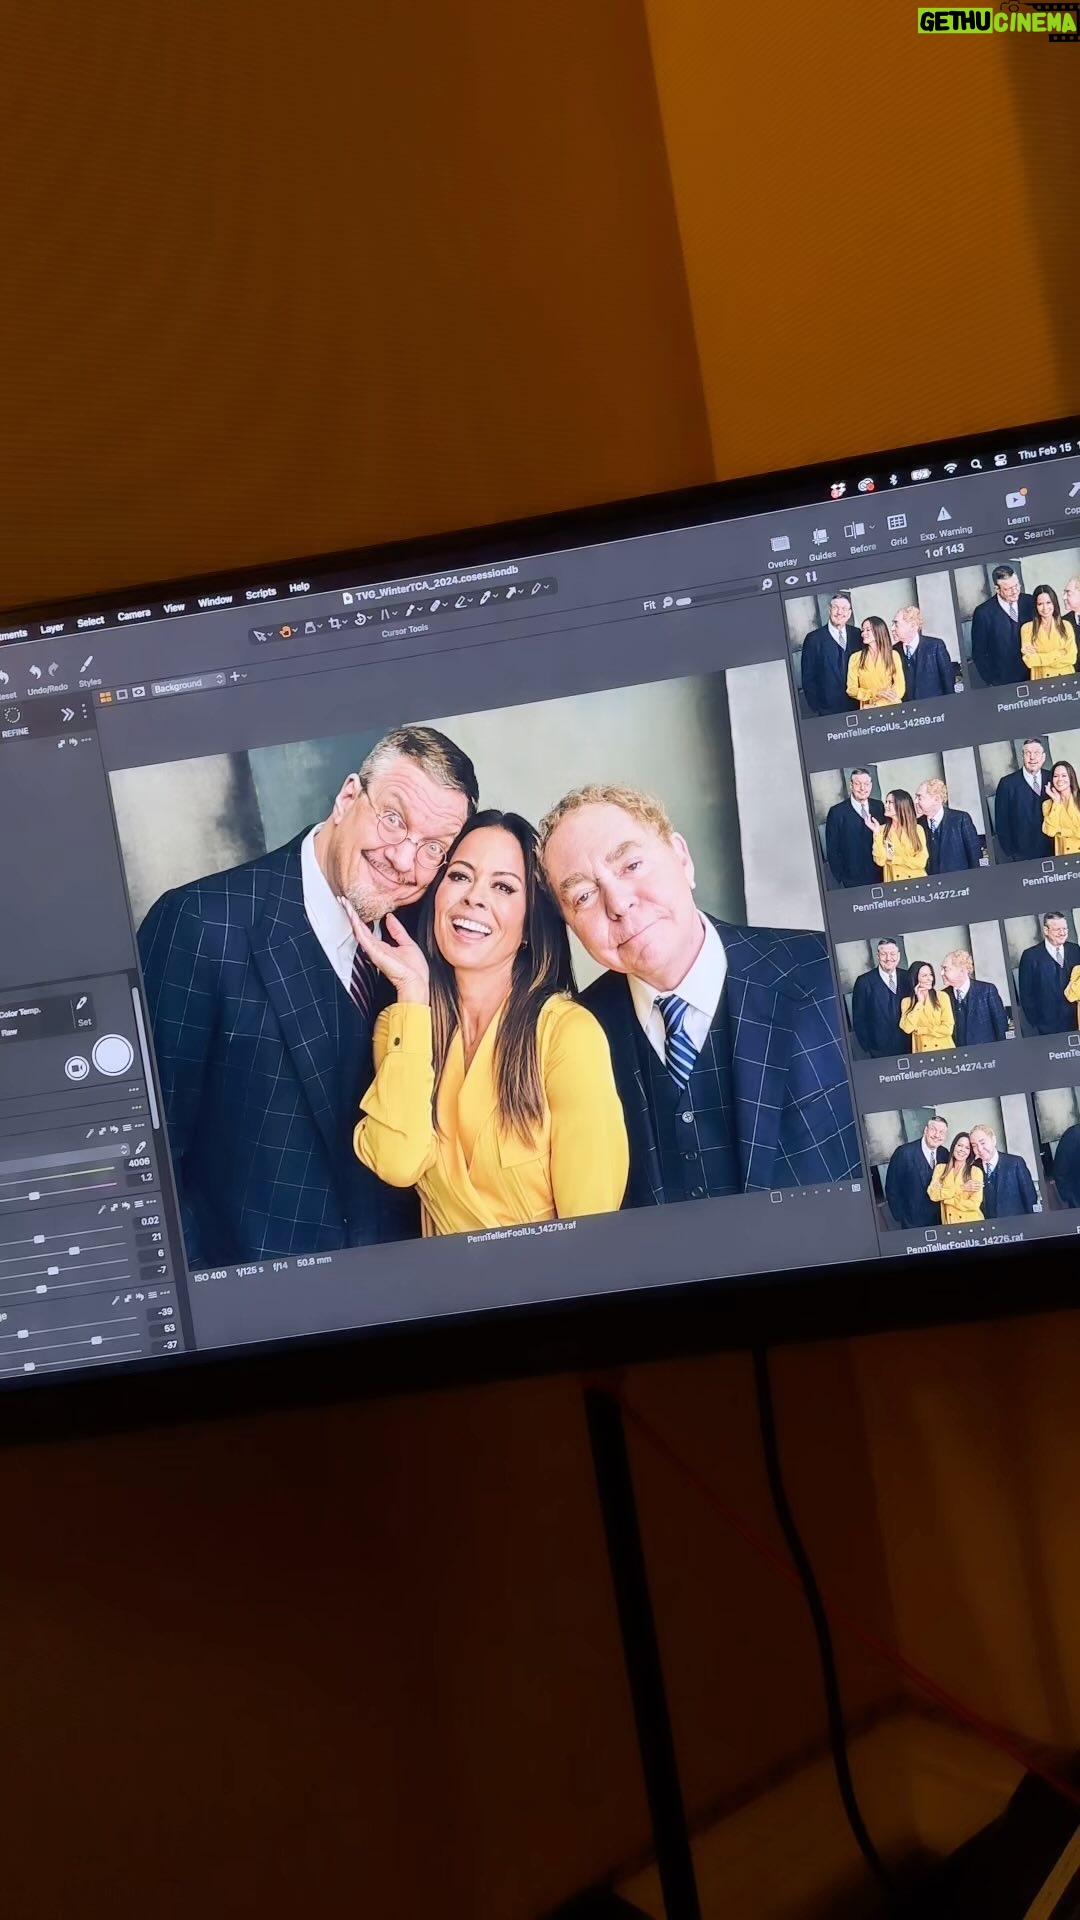Viewport: 1080px width, 1920px height.
Task: Select the Pan hand cursor tool
Action: tap(285, 631)
